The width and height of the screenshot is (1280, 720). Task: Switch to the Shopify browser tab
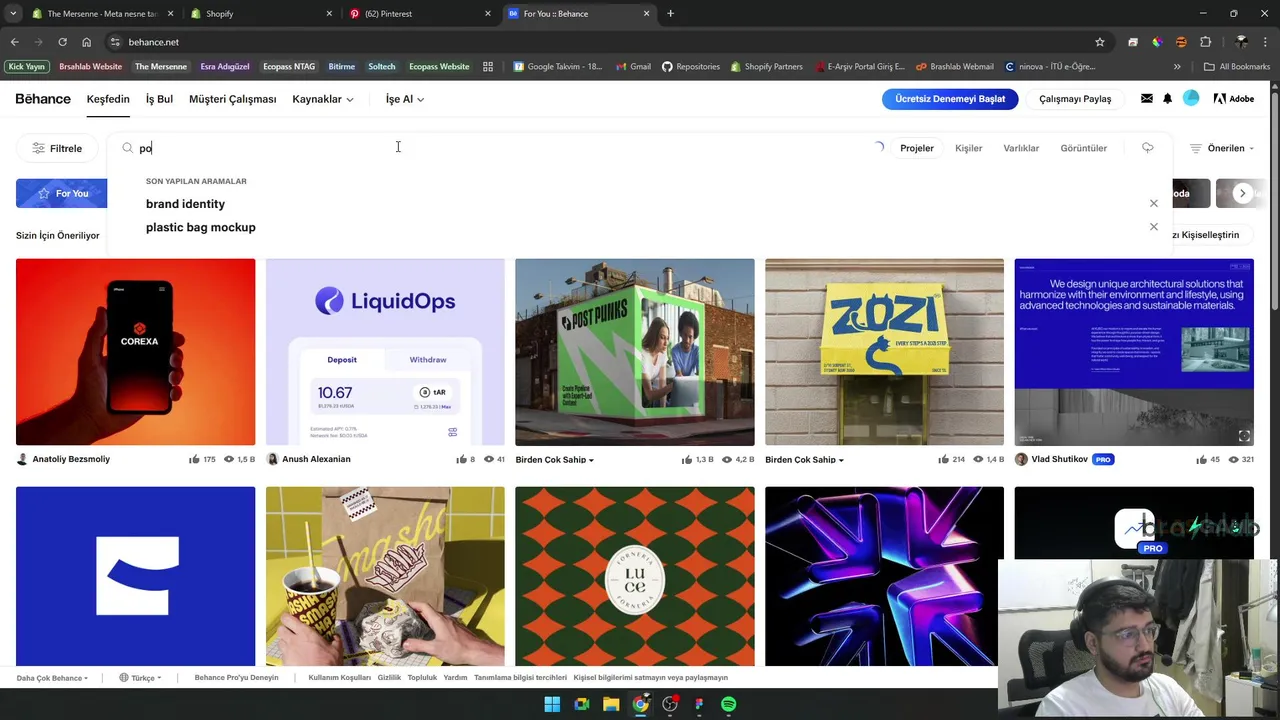[x=260, y=14]
